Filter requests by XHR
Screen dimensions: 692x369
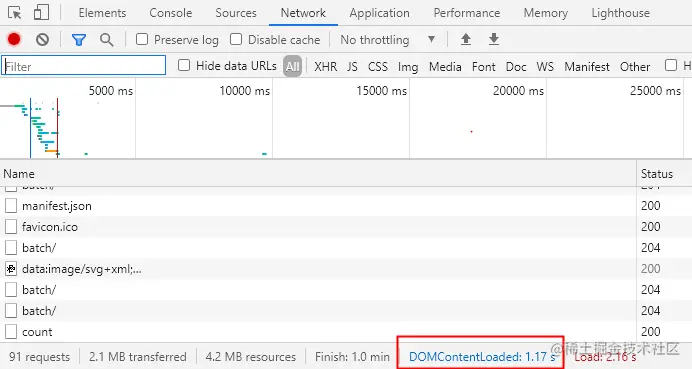326,67
